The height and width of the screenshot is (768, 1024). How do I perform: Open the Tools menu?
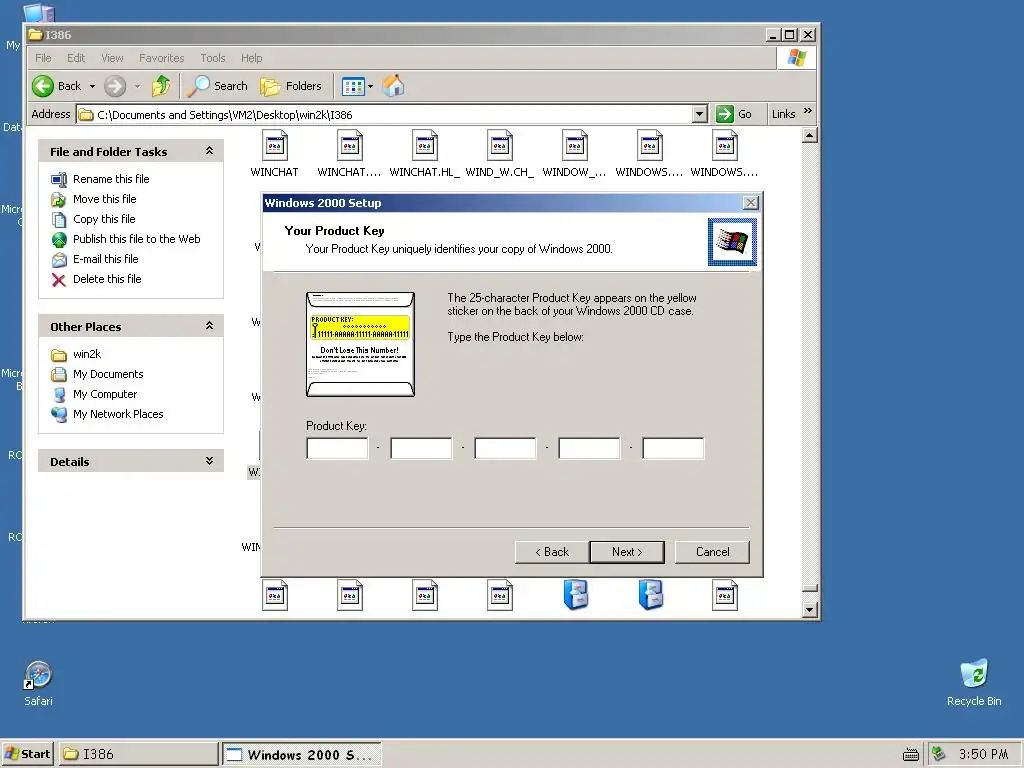(x=213, y=58)
